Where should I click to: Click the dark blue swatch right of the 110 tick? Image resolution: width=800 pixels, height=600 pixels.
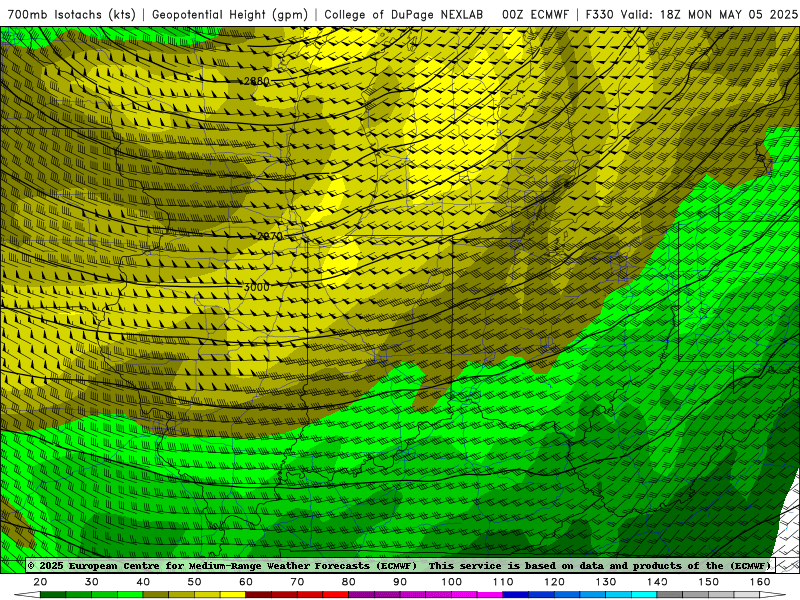pos(515,595)
